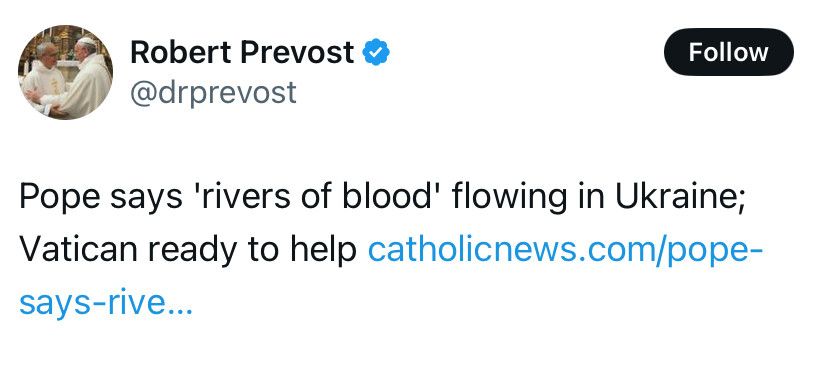This screenshot has height=365, width=828.
Task: Click the tweet's first line about Ukraine
Action: (382, 197)
